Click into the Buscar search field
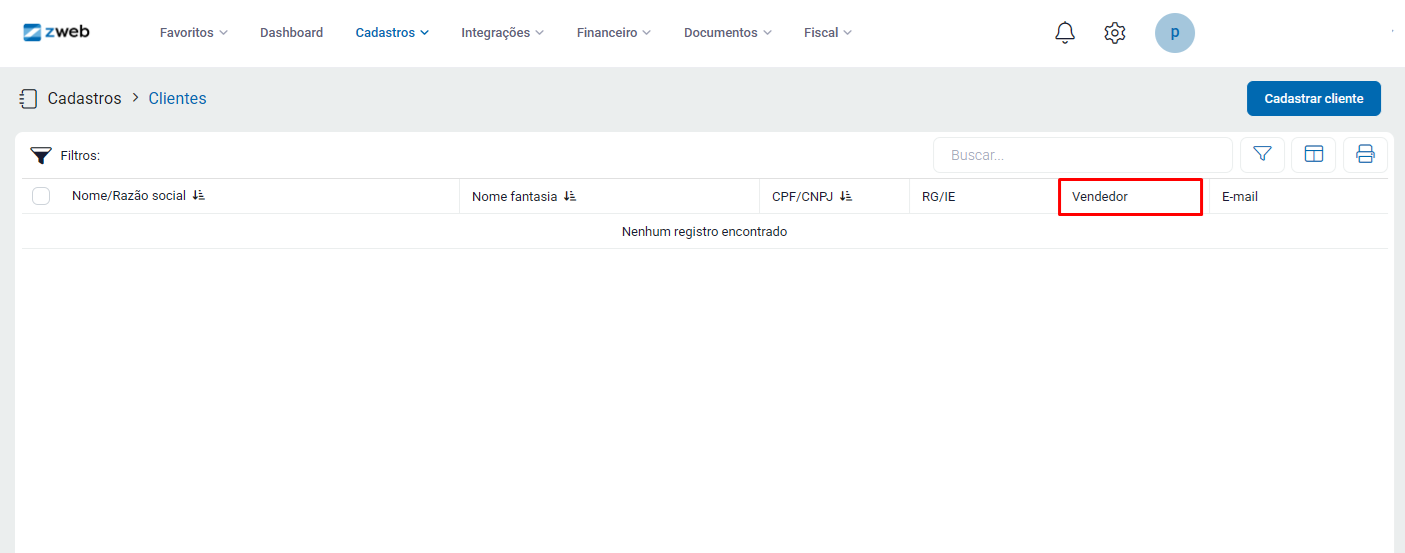Screen dimensions: 1405x553 point(1082,155)
